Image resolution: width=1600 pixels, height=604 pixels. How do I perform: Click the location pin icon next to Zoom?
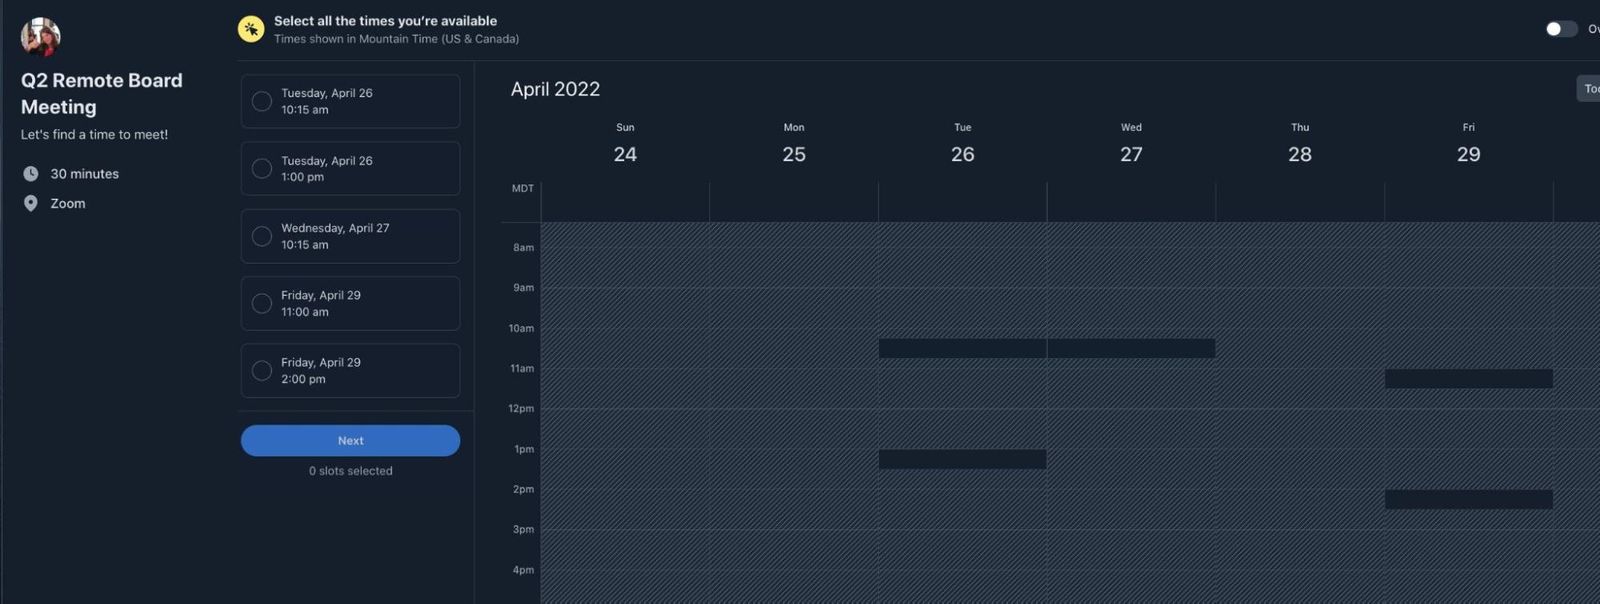(31, 203)
